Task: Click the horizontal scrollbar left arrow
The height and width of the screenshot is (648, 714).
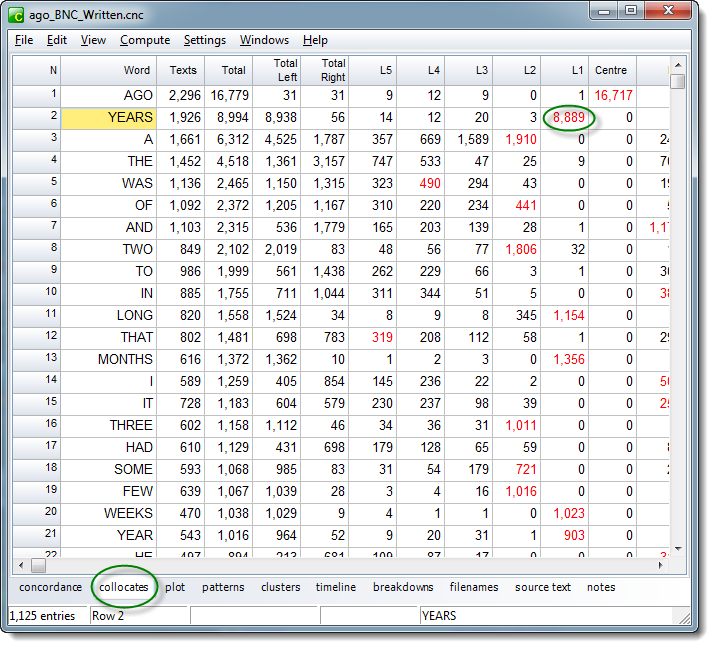Action: click(21, 565)
